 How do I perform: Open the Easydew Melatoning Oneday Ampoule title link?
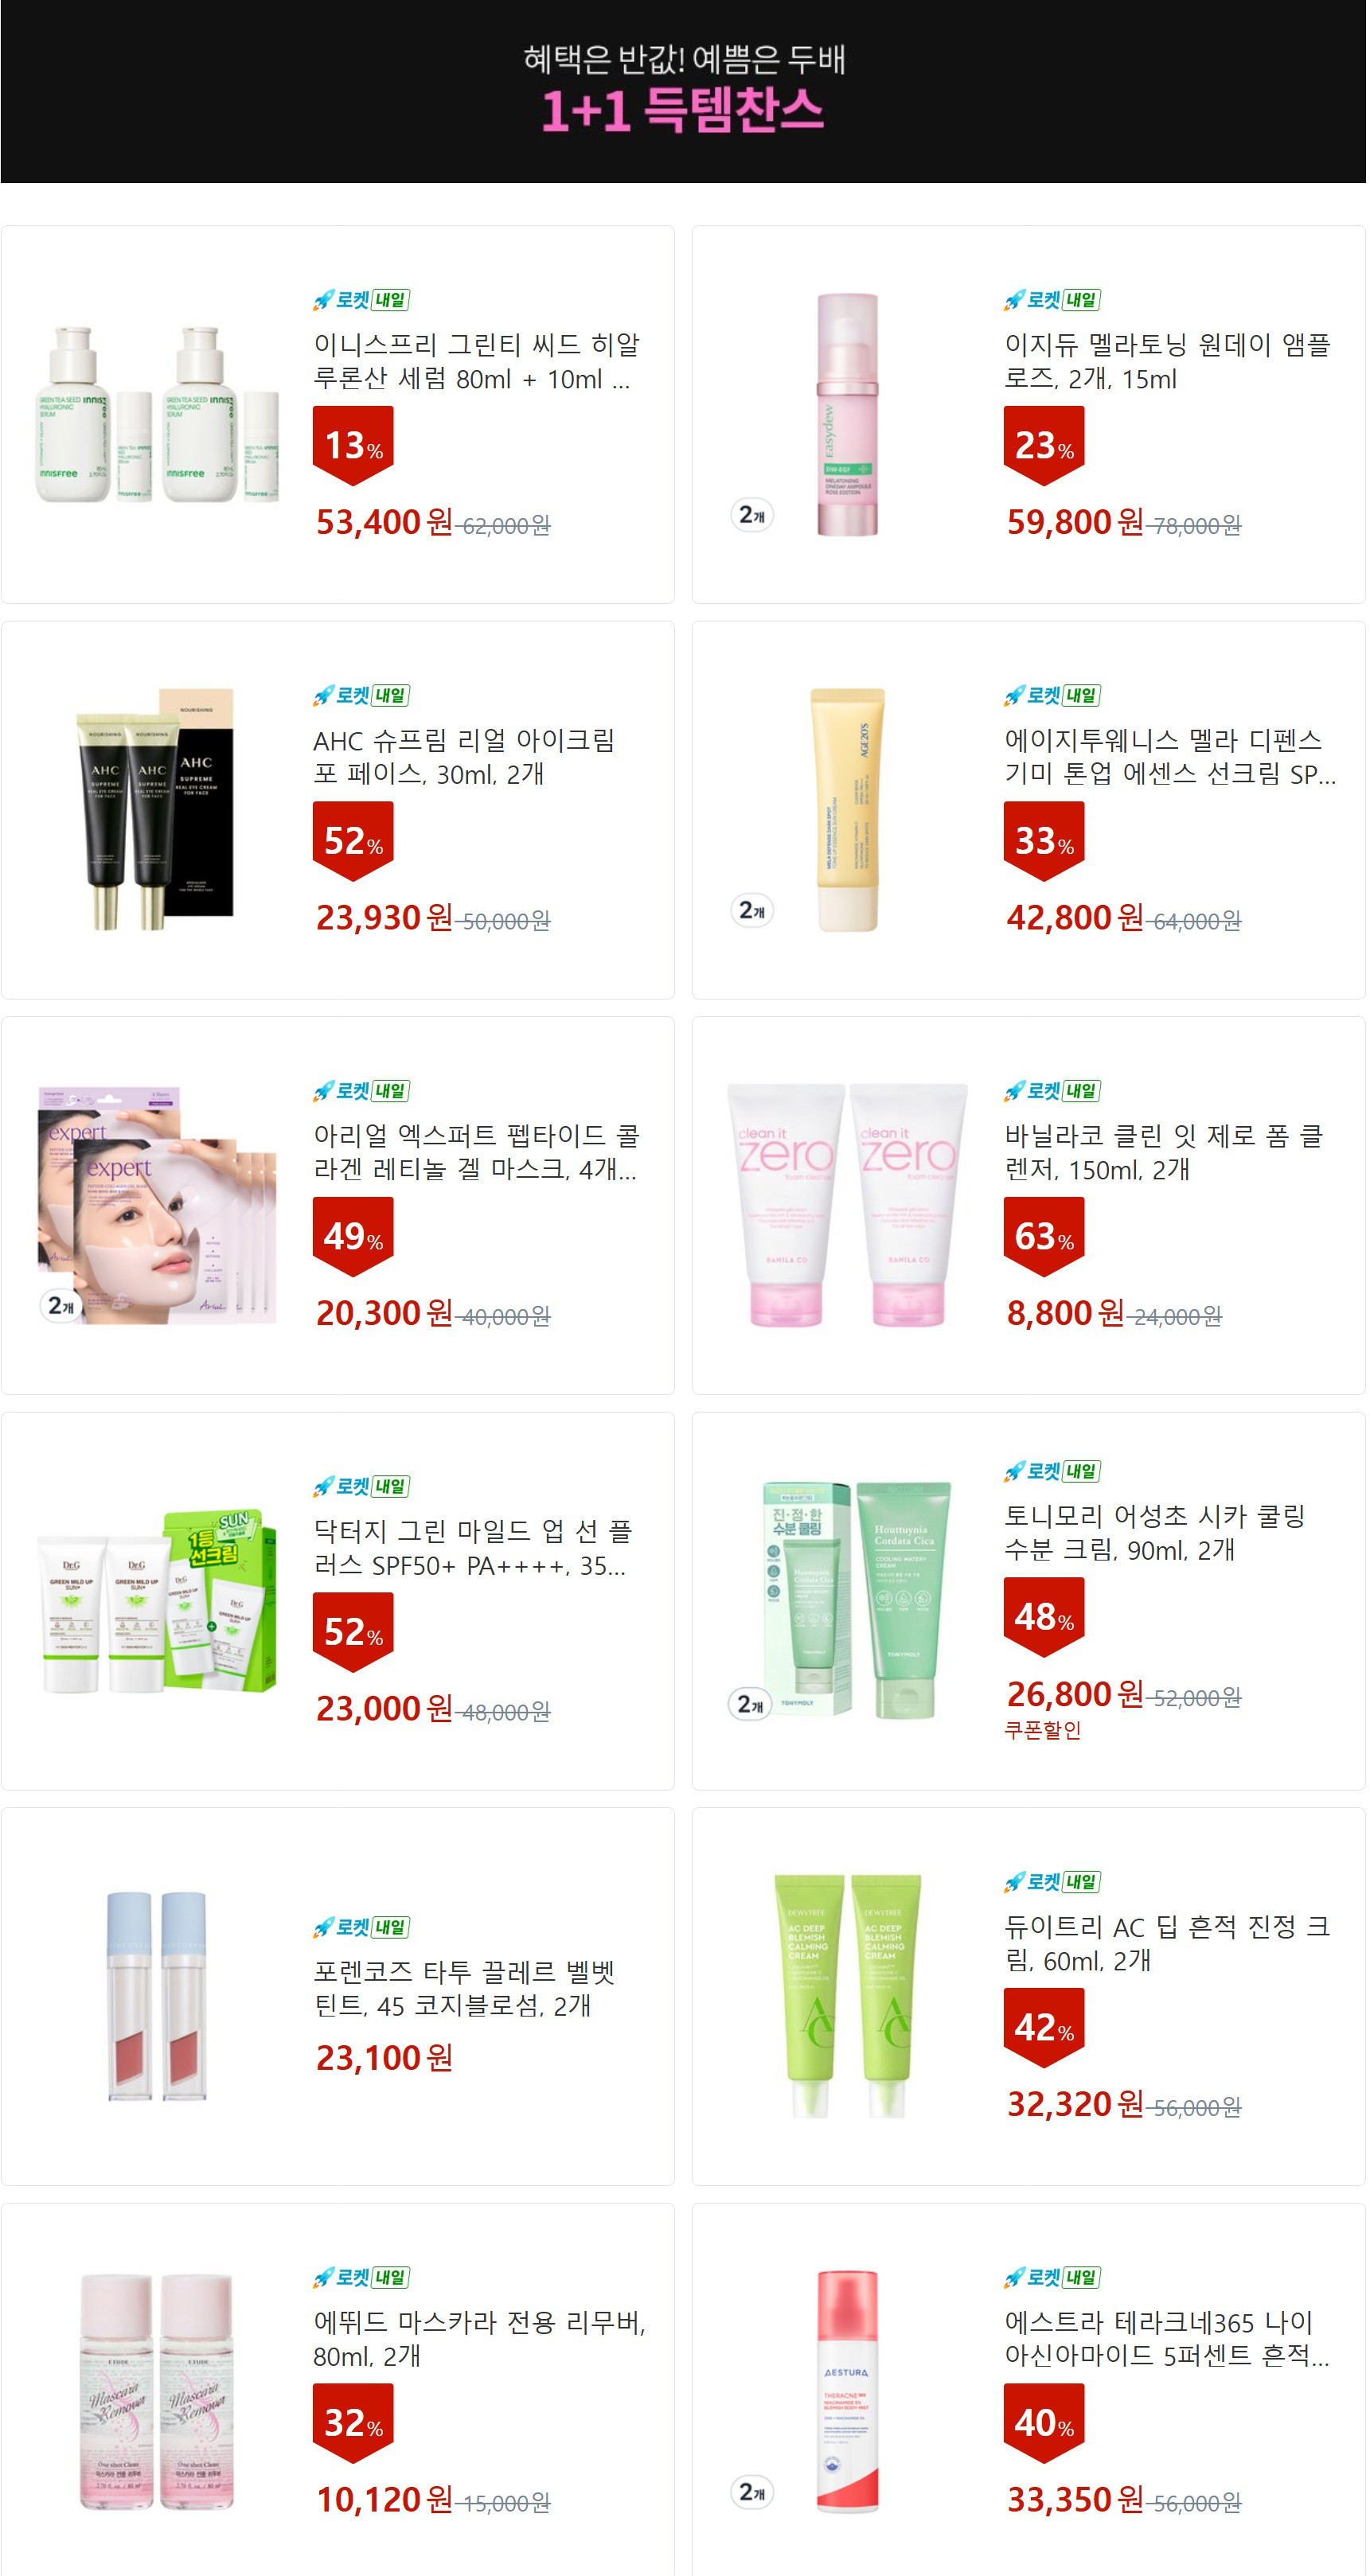click(x=1168, y=362)
